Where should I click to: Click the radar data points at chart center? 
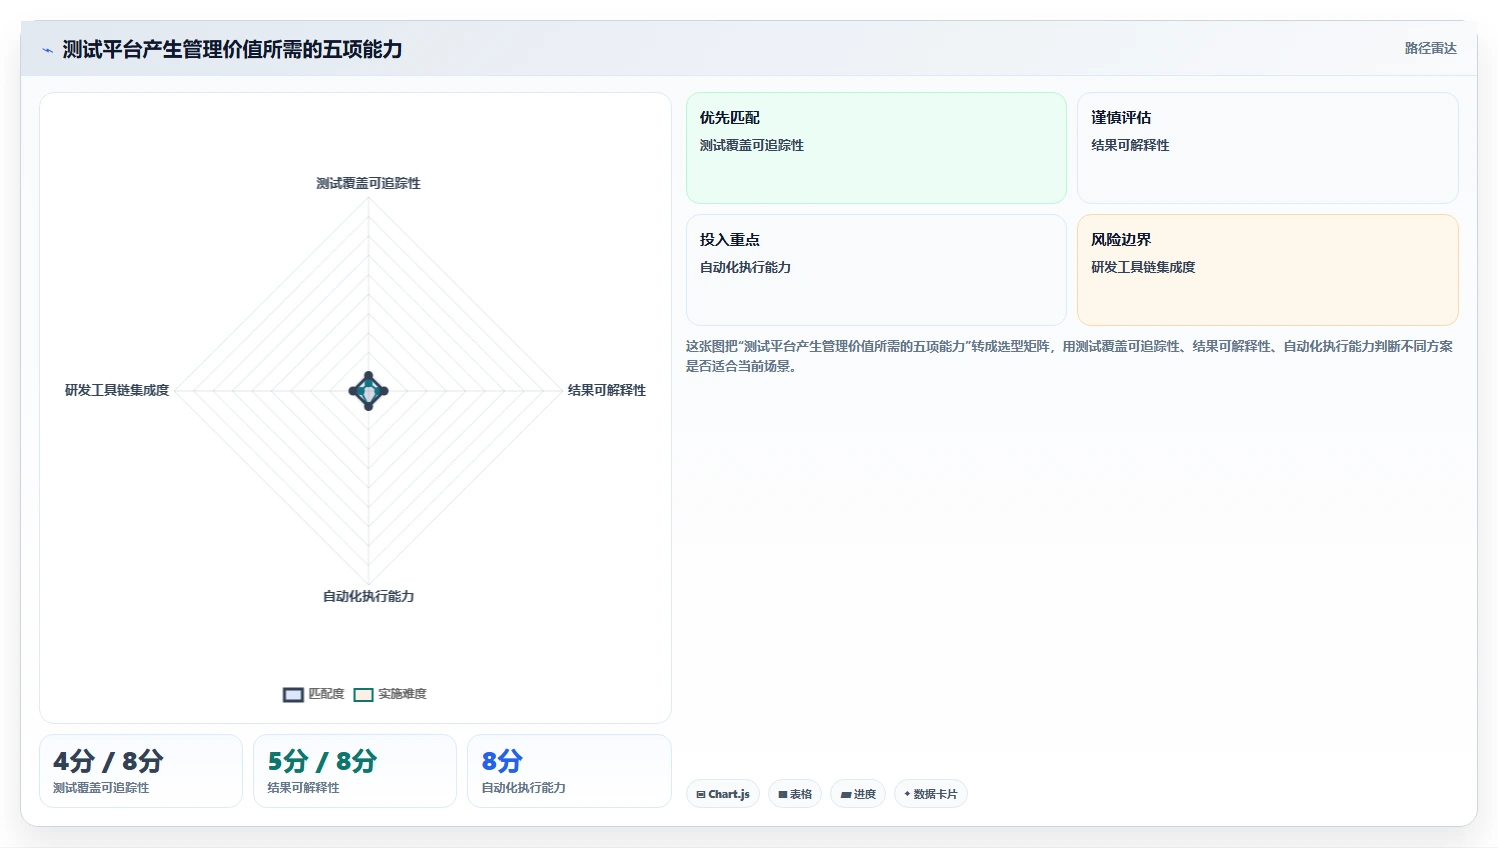(x=368, y=391)
